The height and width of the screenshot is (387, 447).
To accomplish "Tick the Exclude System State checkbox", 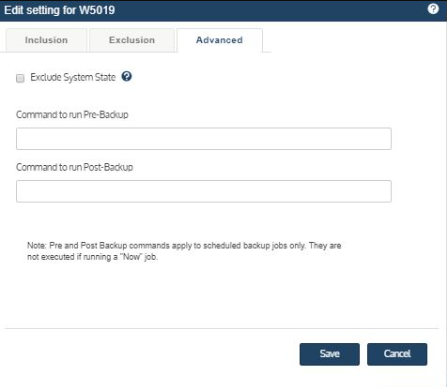I will pos(20,78).
